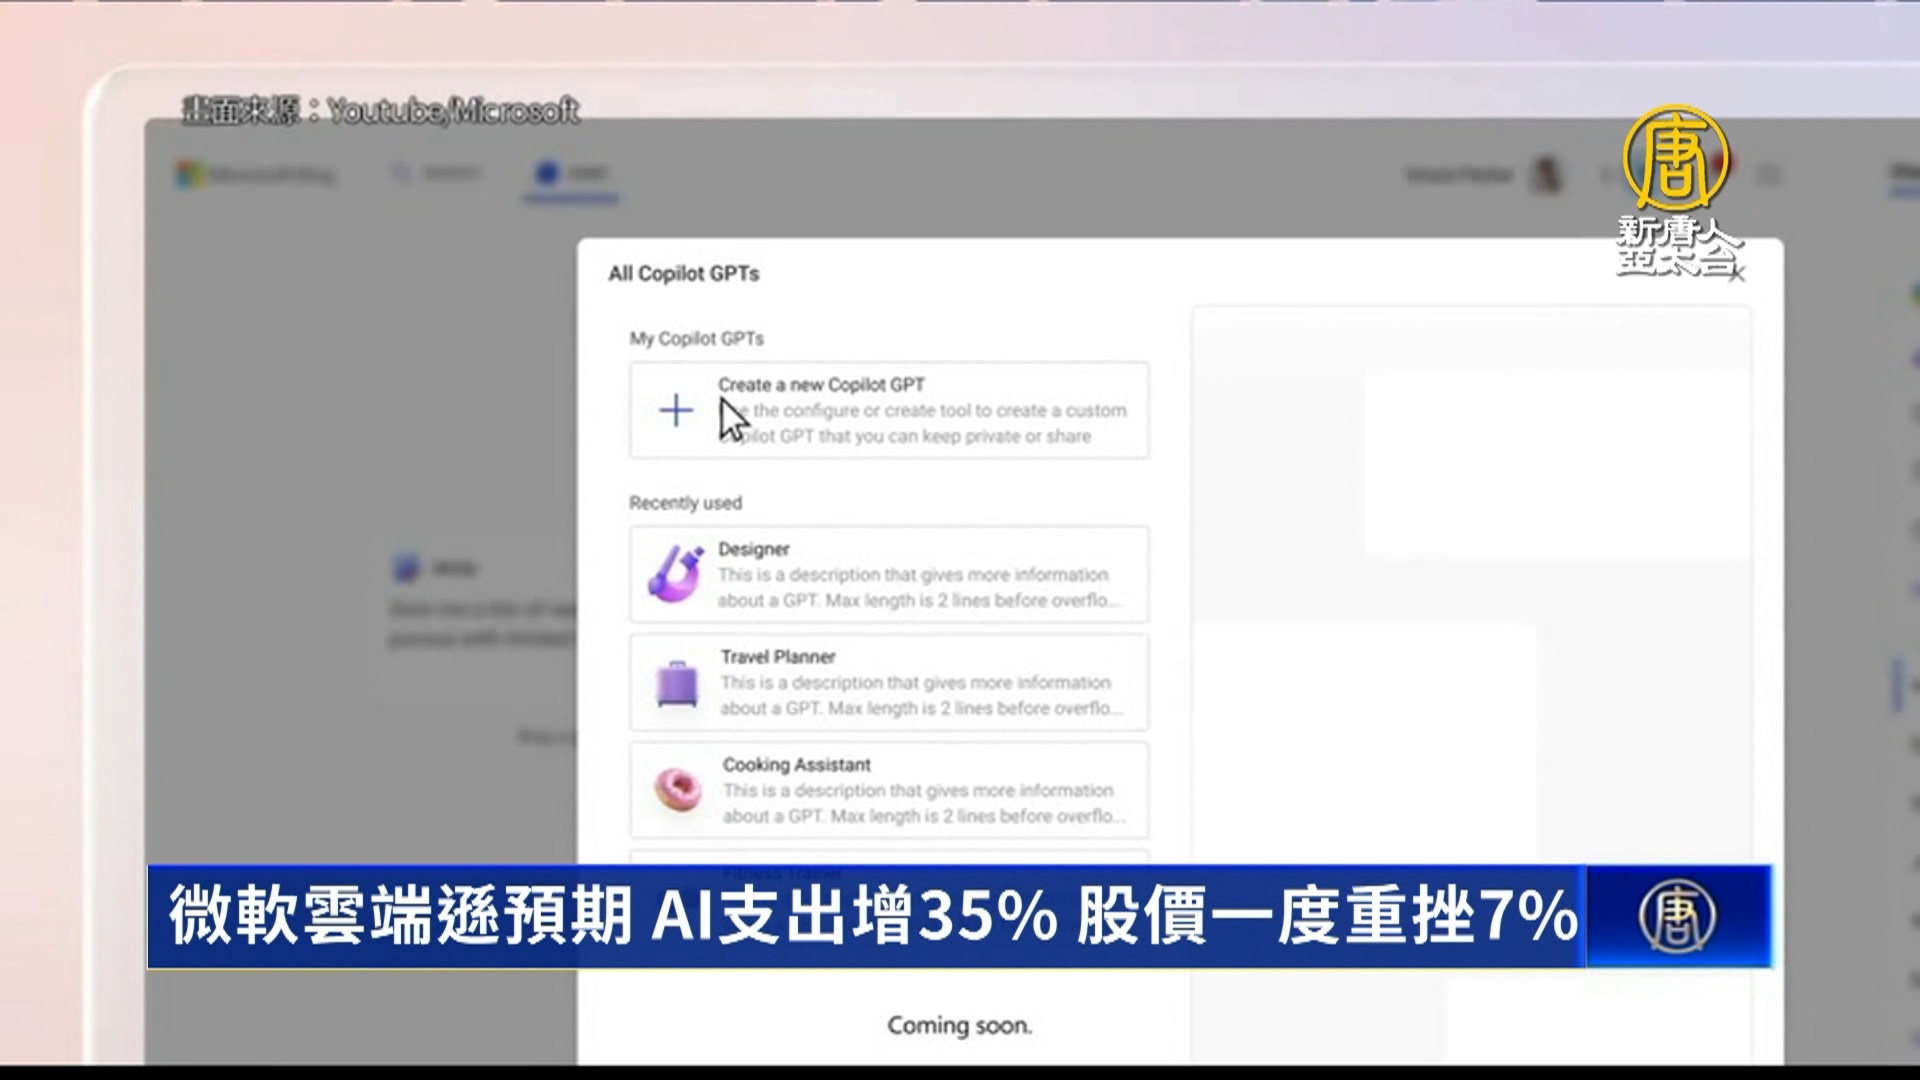Viewport: 1920px width, 1080px height.
Task: Click the blue Chat tab icon
Action: 547,173
